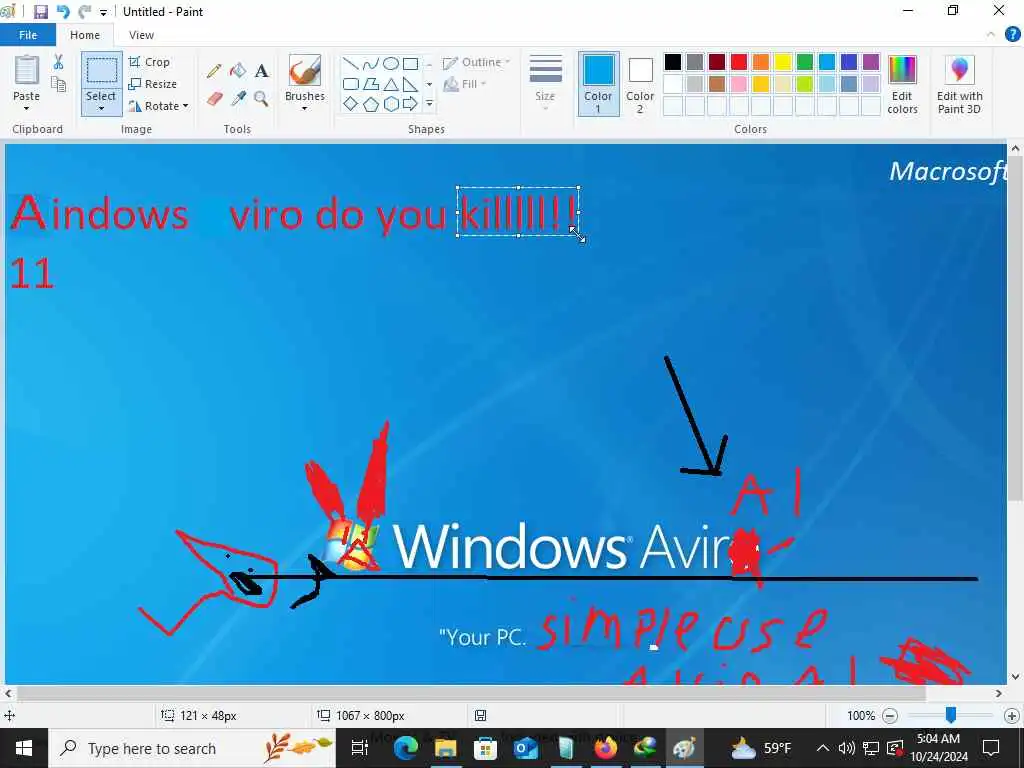
Task: Open the Paste dropdown arrow
Action: pos(27,108)
